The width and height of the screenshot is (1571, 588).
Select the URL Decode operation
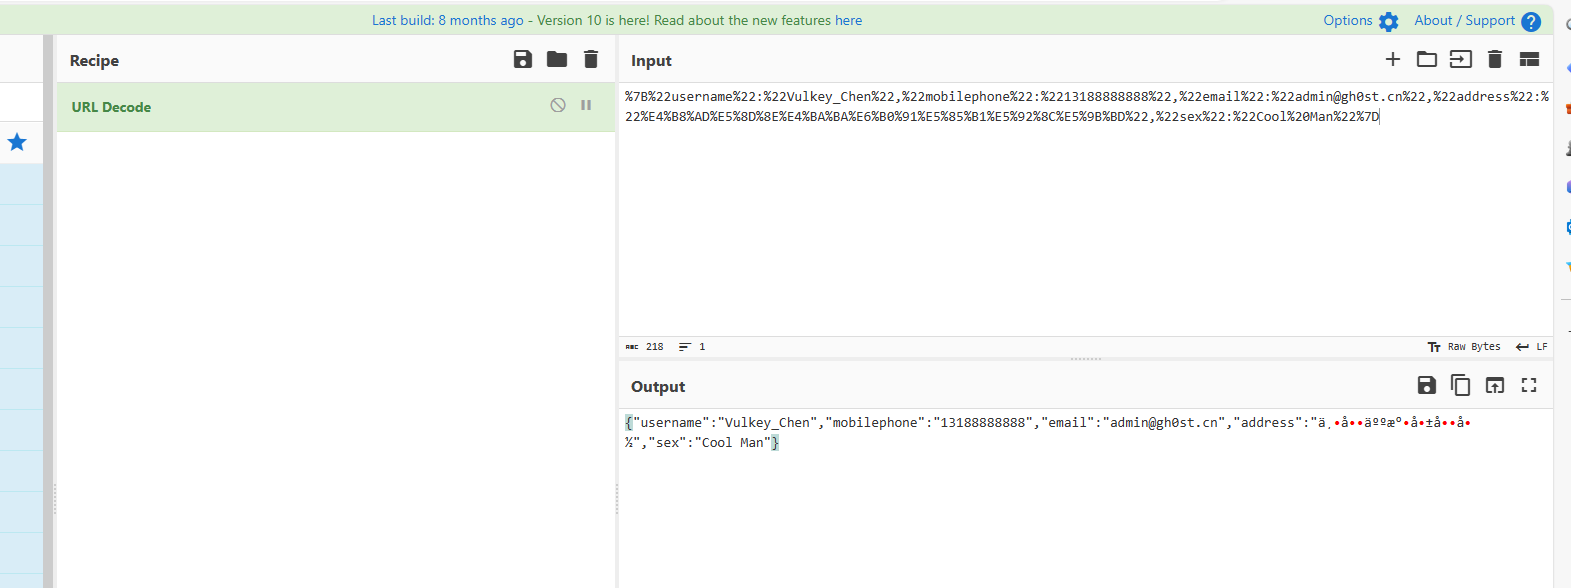pyautogui.click(x=336, y=107)
